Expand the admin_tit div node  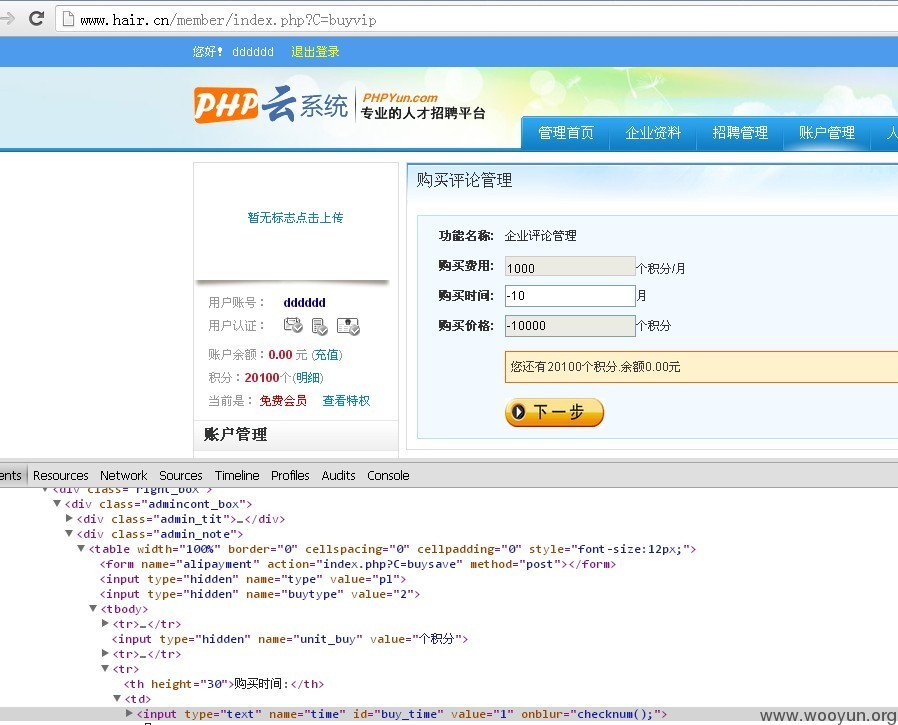[69, 518]
